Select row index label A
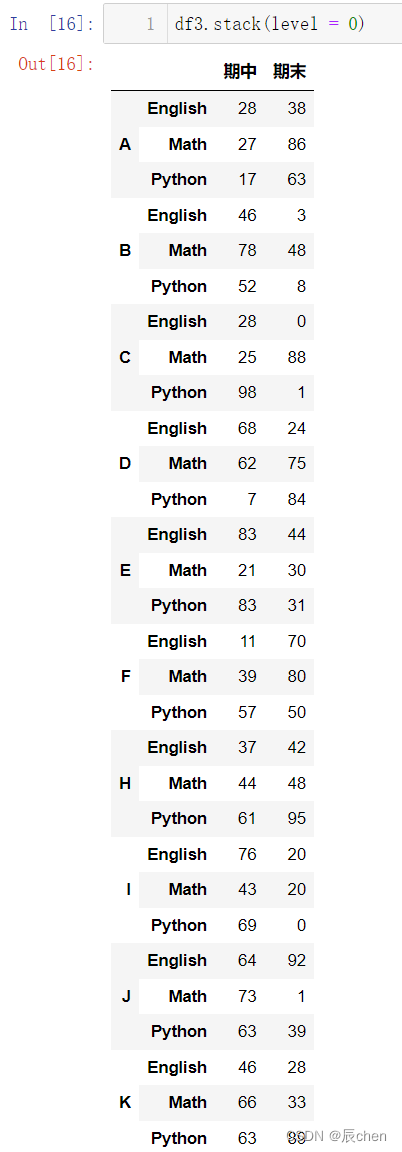The image size is (402, 1152). pos(125,145)
